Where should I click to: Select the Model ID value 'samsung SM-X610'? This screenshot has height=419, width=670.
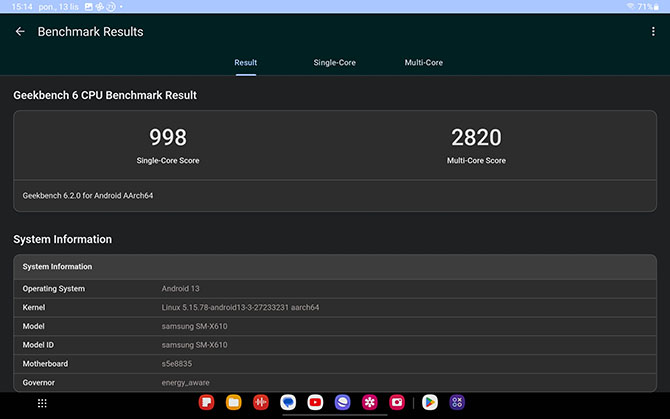194,345
